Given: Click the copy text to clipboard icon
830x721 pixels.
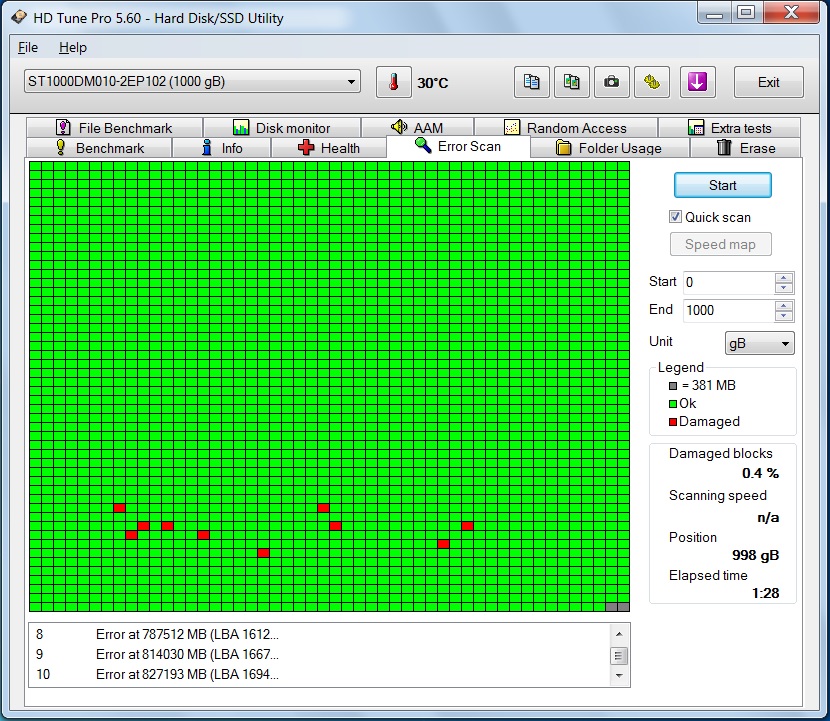Looking at the screenshot, I should [x=531, y=82].
